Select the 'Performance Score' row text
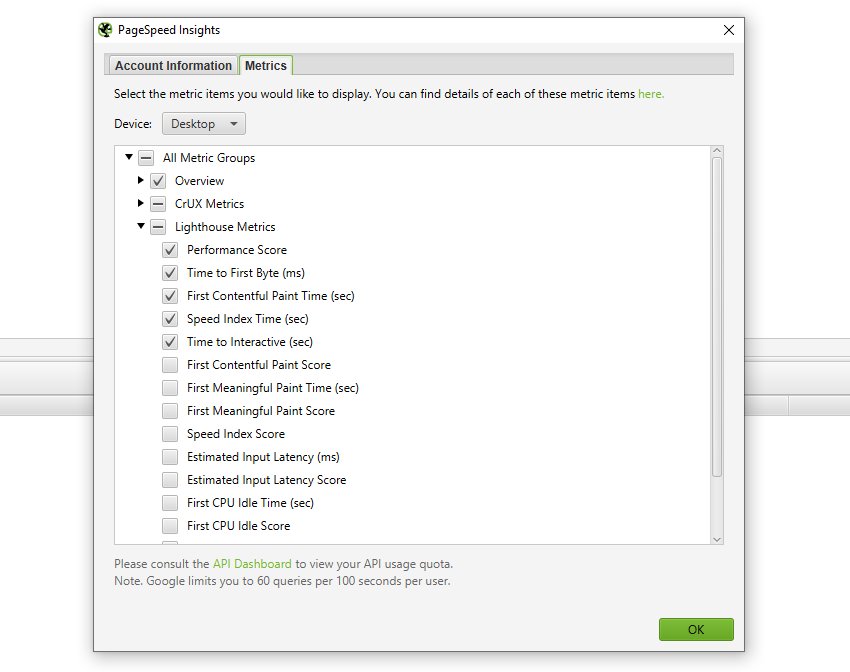850x672 pixels. pos(237,250)
